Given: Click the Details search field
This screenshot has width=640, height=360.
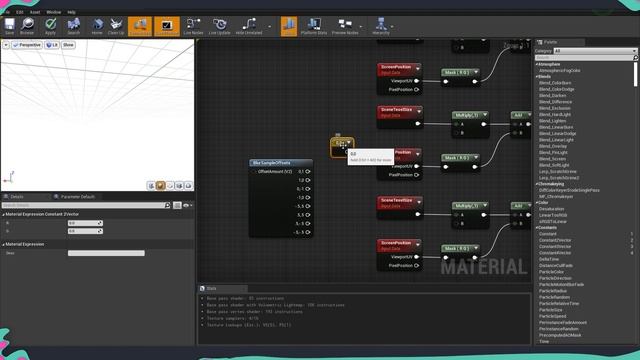Looking at the screenshot, I should coord(86,205).
